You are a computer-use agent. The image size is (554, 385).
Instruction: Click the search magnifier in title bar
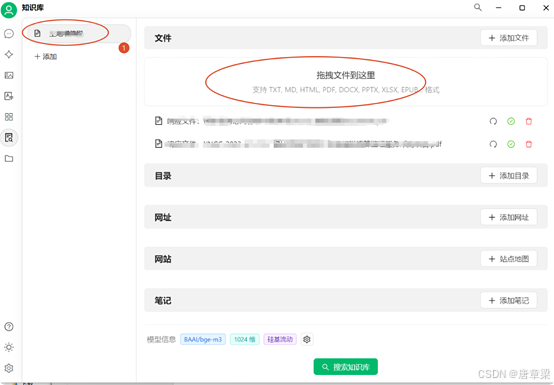point(478,7)
